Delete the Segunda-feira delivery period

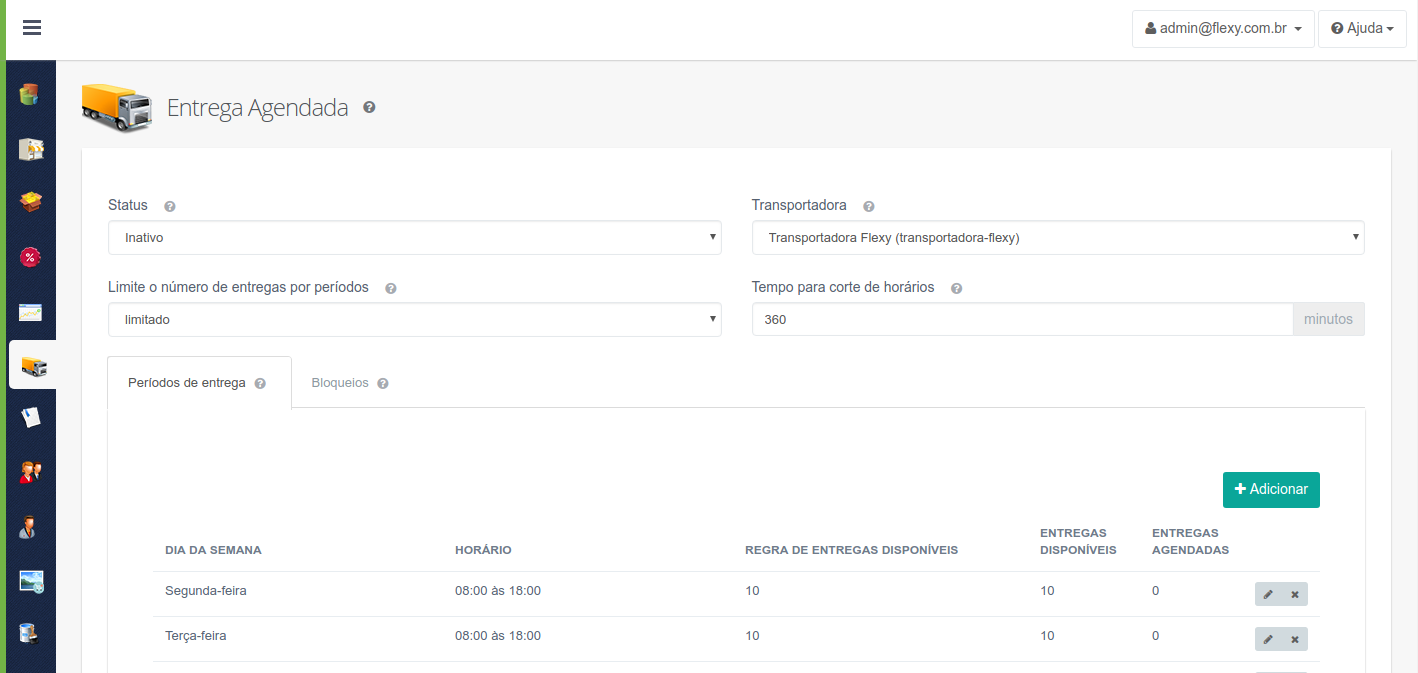pos(1295,594)
